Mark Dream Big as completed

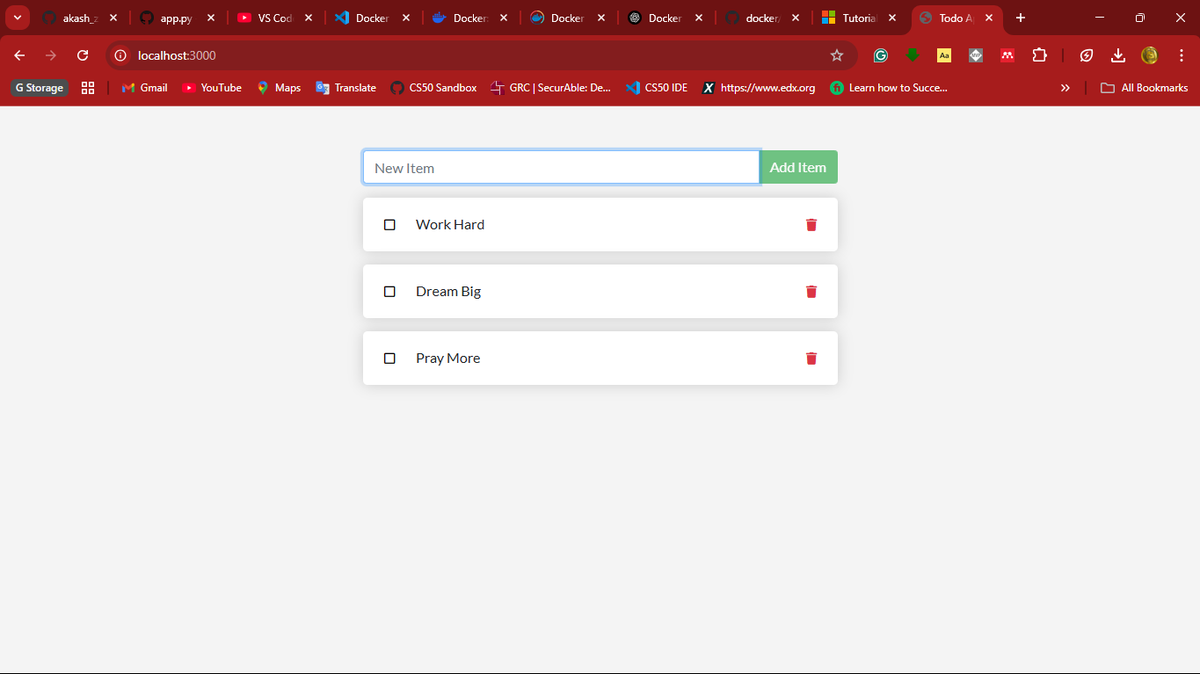(390, 292)
